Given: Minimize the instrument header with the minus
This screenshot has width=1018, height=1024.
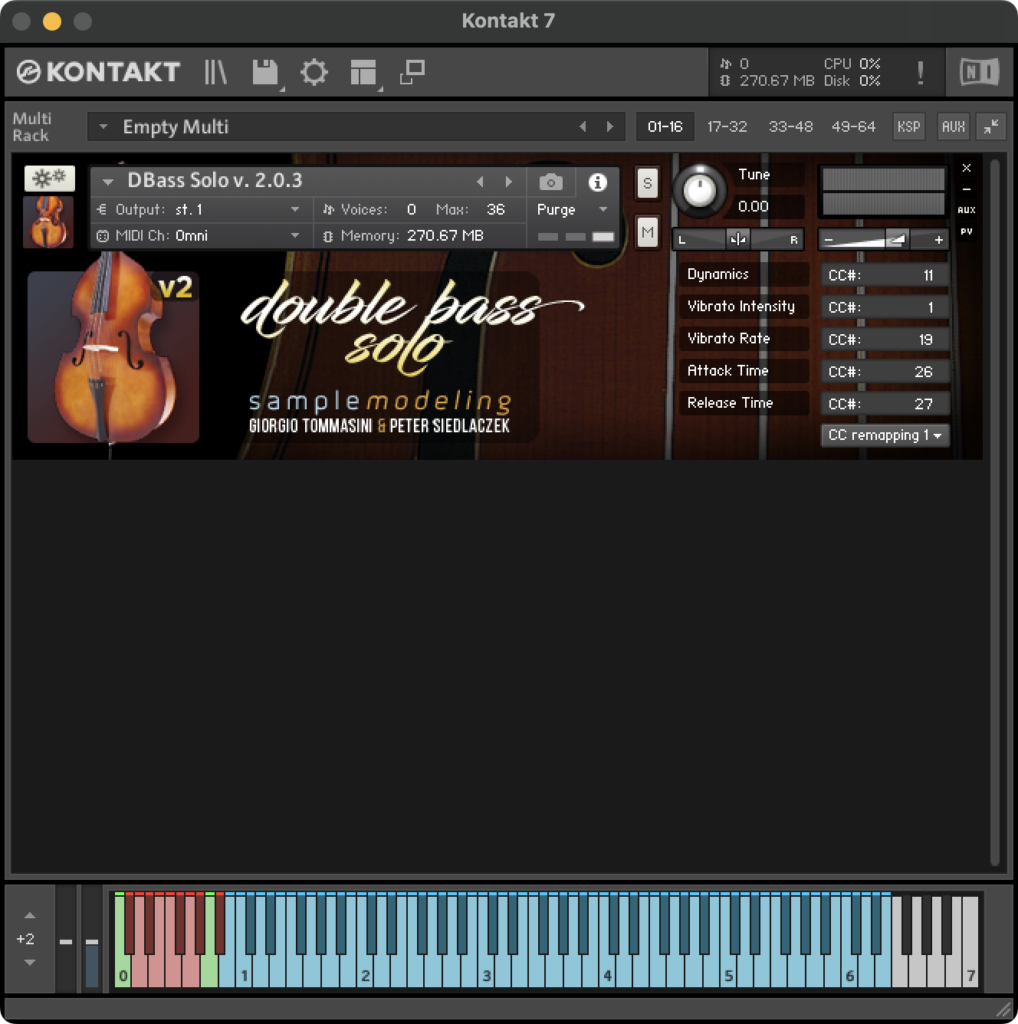Looking at the screenshot, I should [966, 189].
